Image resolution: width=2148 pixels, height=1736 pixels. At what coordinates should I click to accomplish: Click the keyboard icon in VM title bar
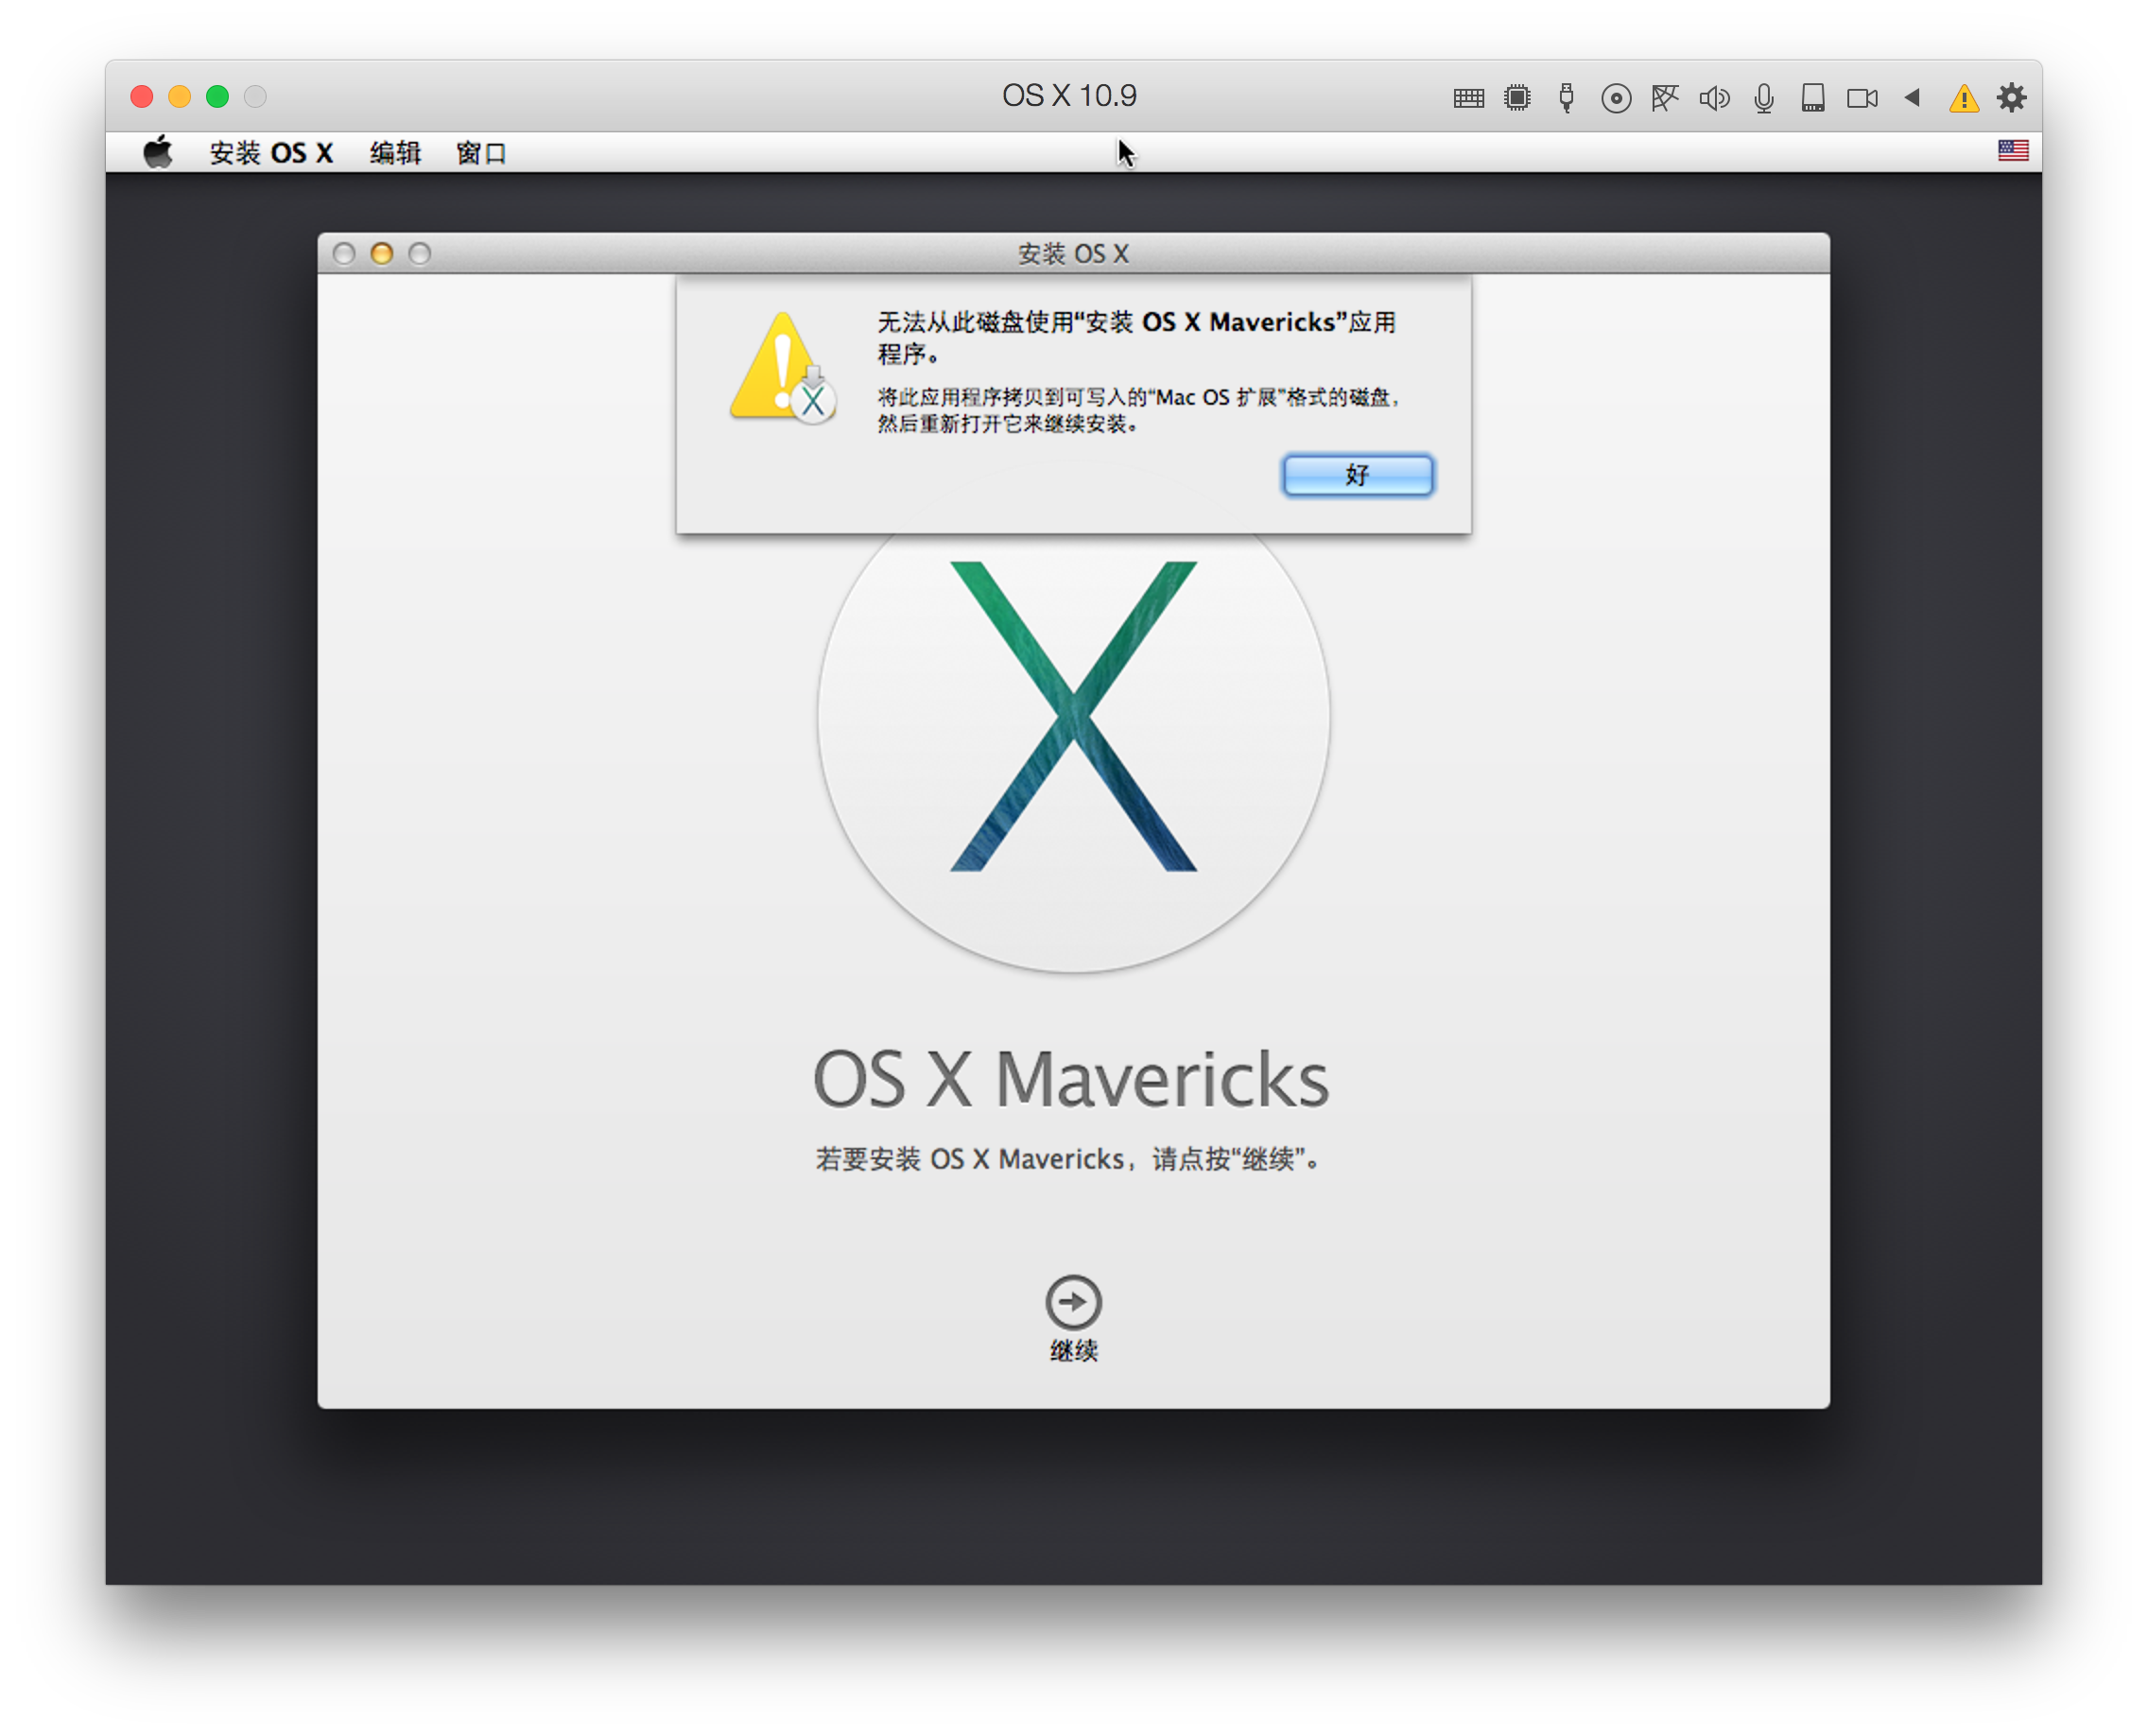[1468, 98]
